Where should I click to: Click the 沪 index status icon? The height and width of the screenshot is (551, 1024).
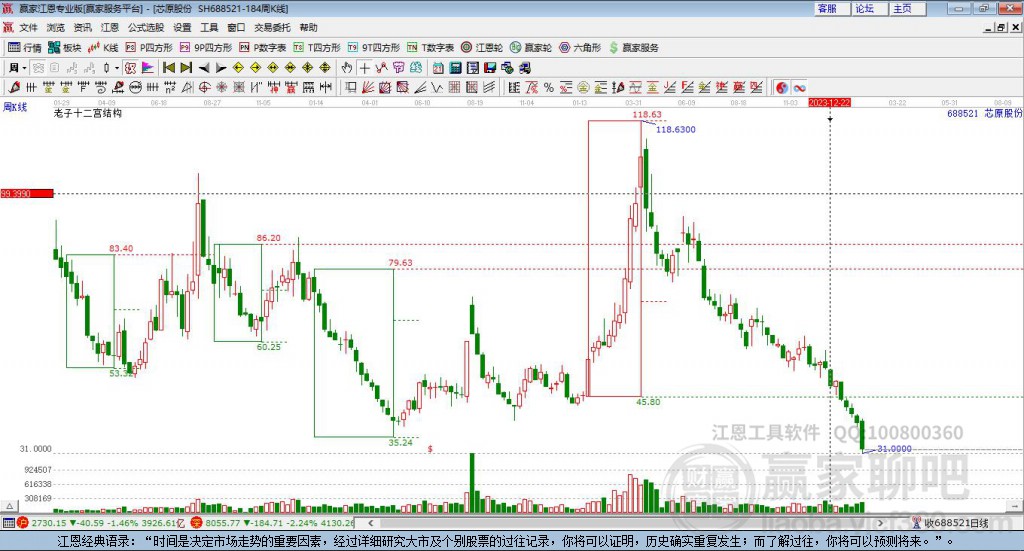[23, 522]
